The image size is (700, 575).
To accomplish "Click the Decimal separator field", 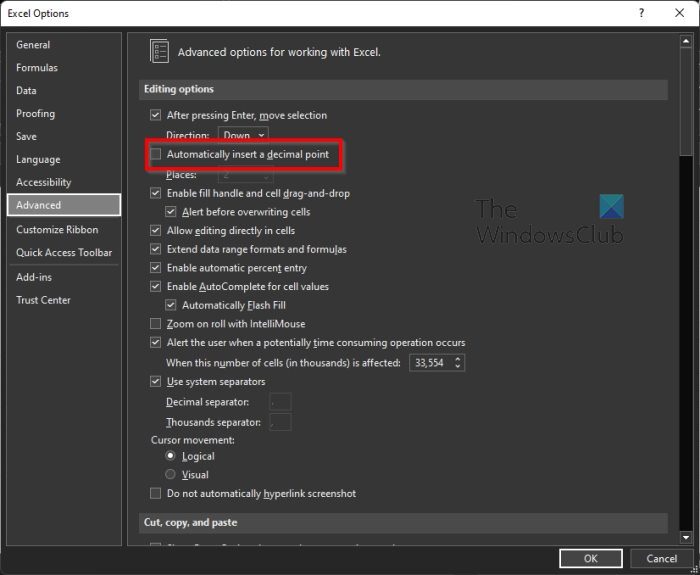I will [x=280, y=402].
